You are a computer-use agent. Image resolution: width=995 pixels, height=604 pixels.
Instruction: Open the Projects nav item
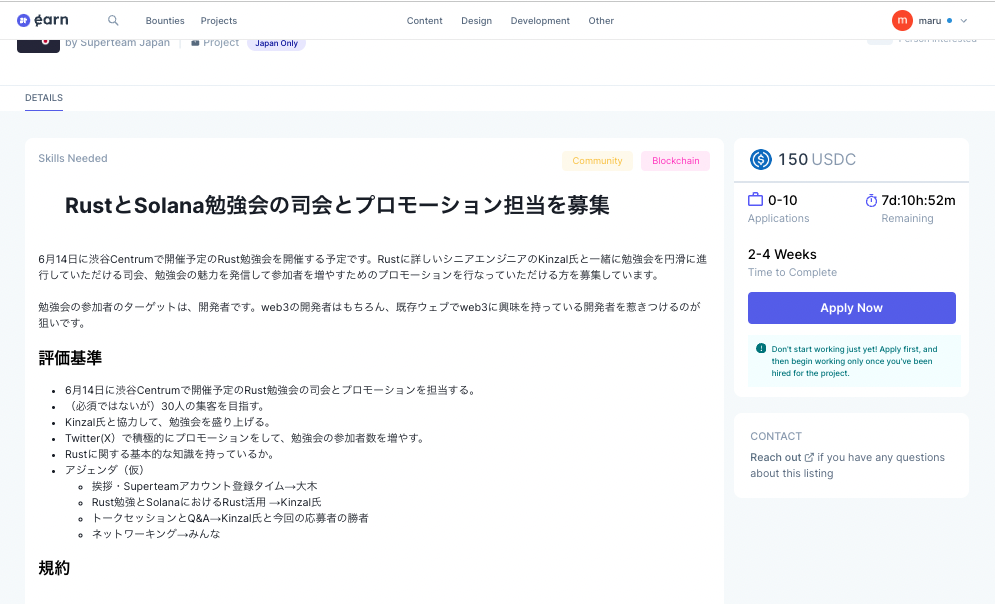[219, 21]
